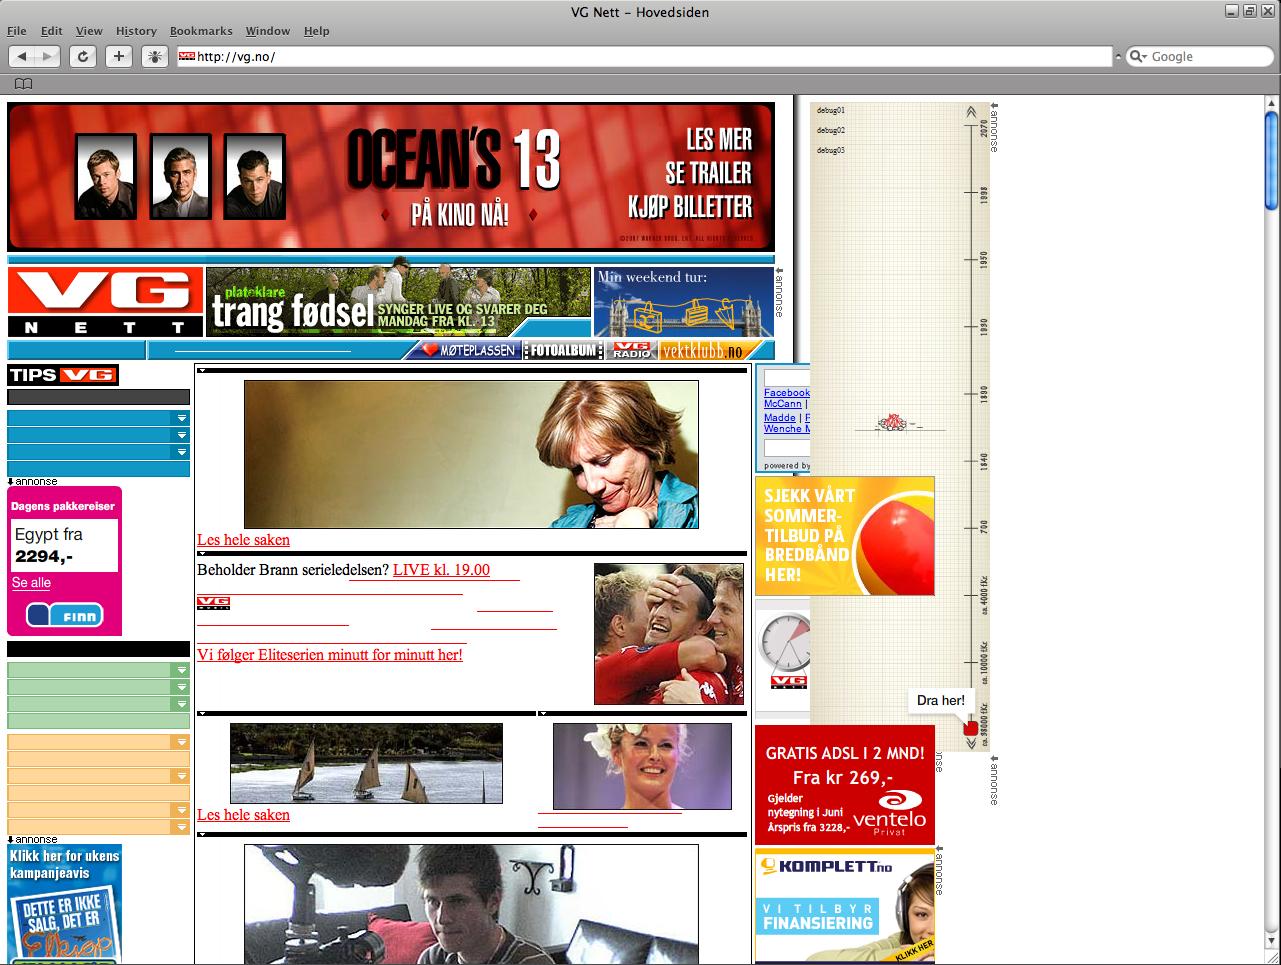Click "Les hele saken" under the woman's photo
The image size is (1281, 965).
coord(243,540)
